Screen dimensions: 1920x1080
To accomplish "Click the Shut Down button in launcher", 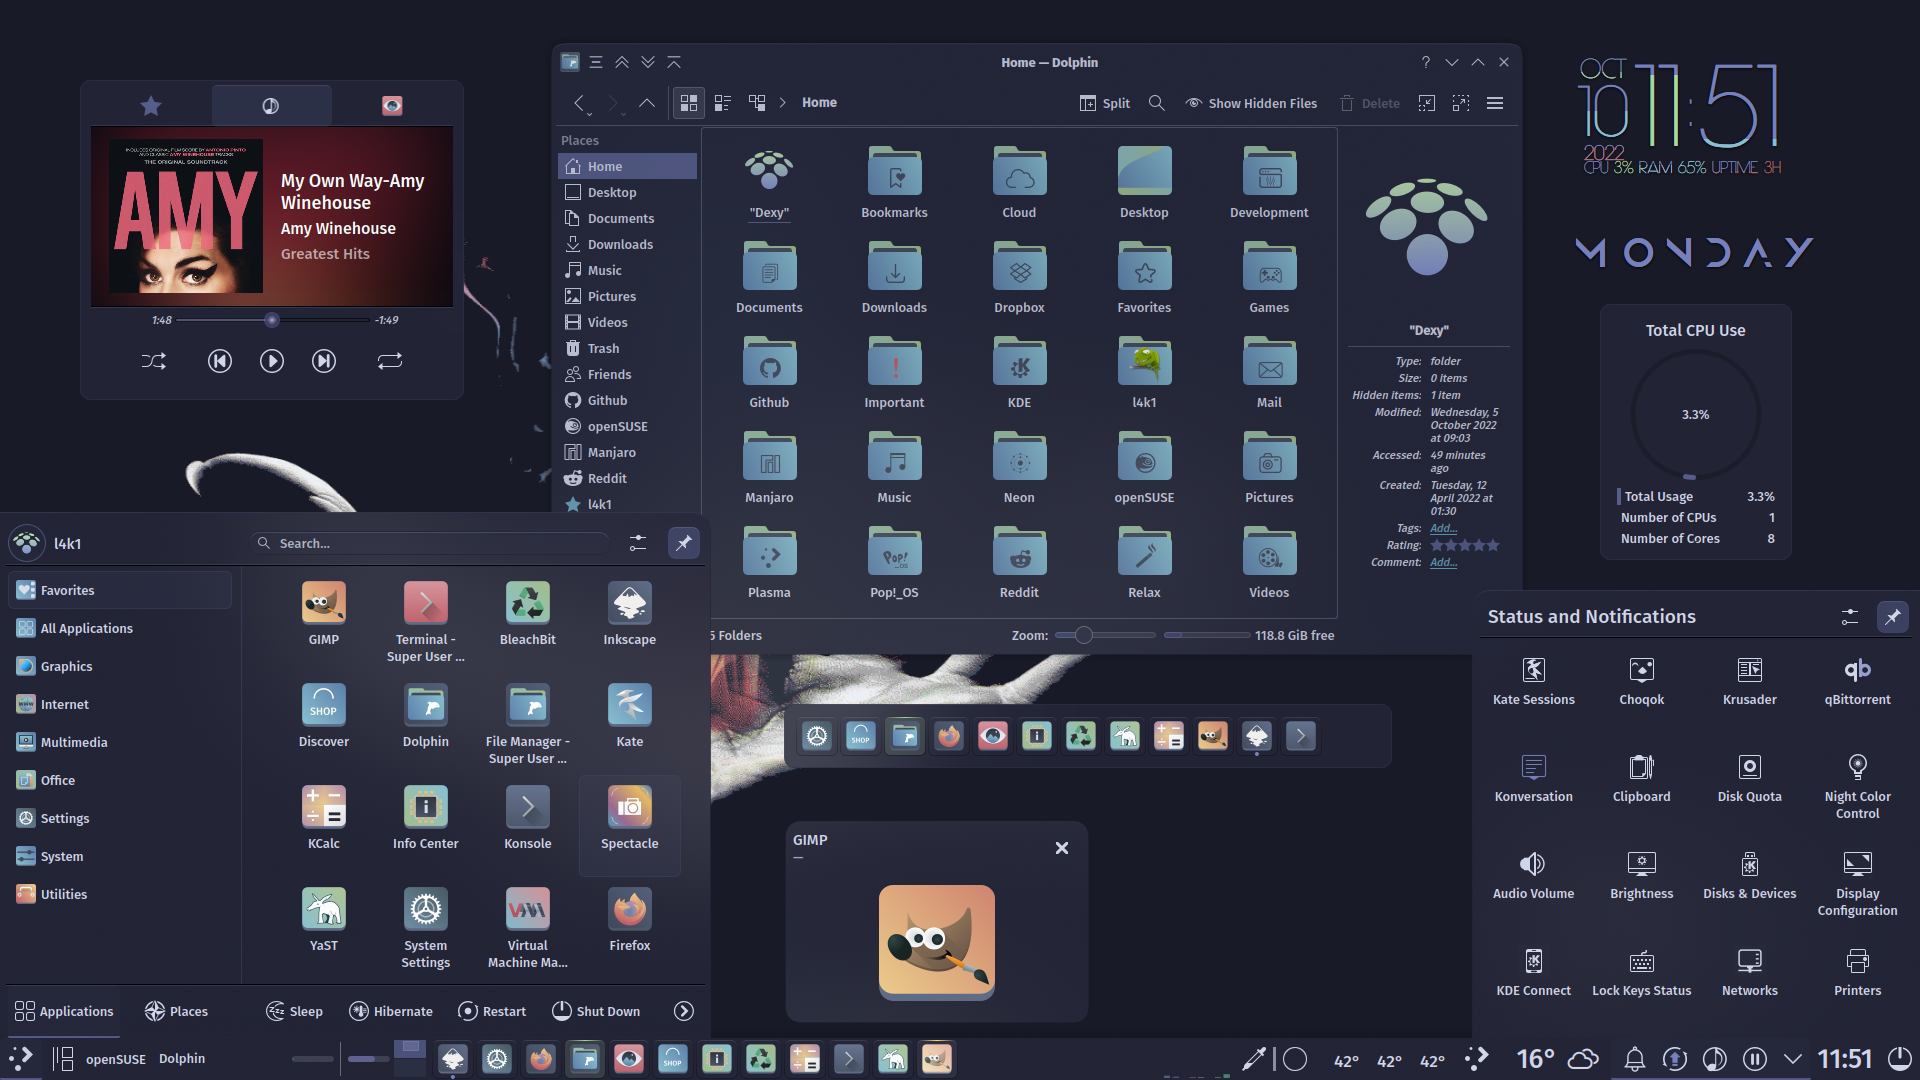I will (596, 1011).
